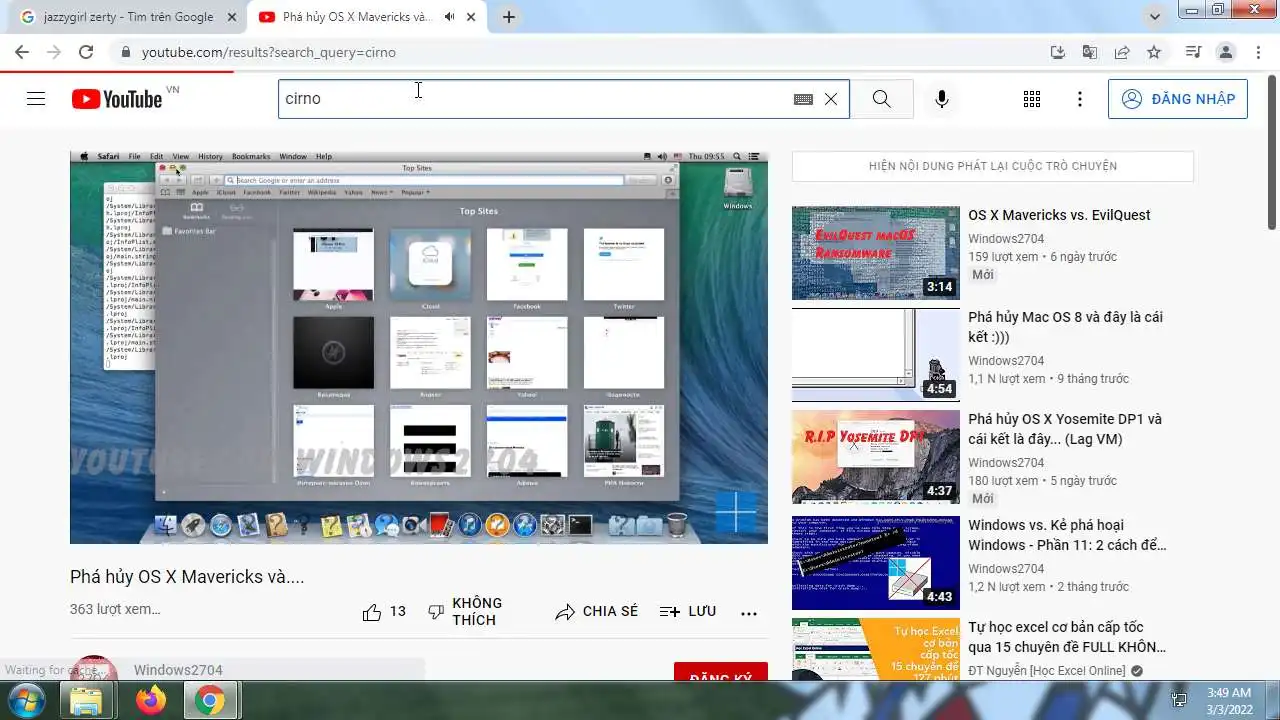Screen dimensions: 1280x720
Task: Run search with the magnifier button
Action: click(x=881, y=99)
